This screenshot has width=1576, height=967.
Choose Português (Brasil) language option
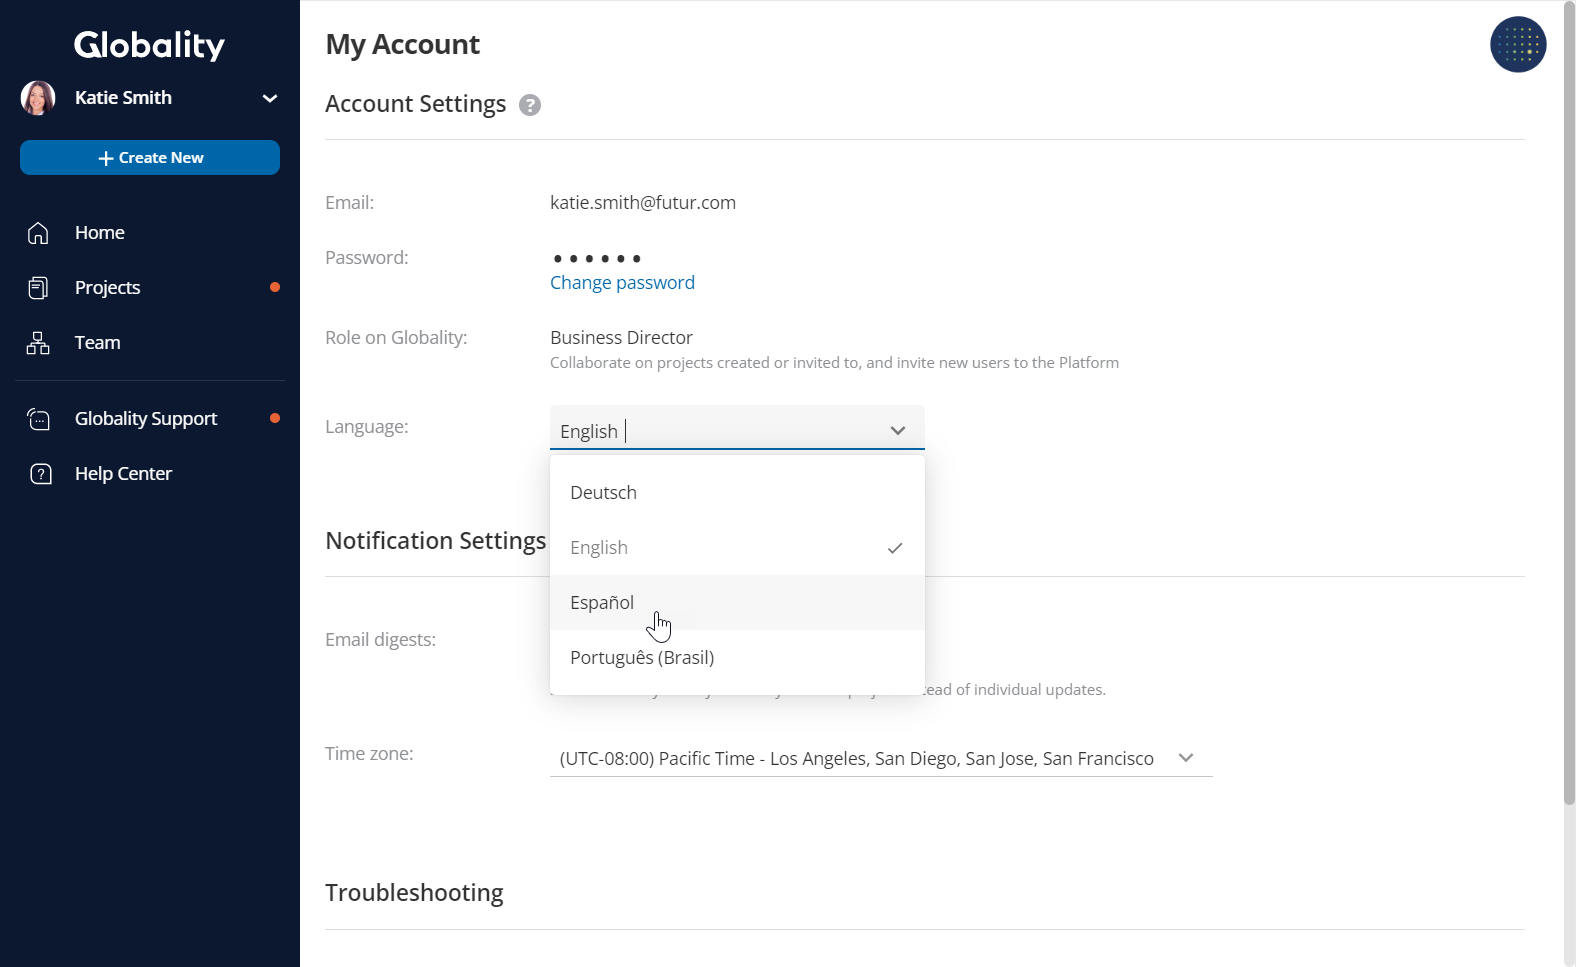737,658
